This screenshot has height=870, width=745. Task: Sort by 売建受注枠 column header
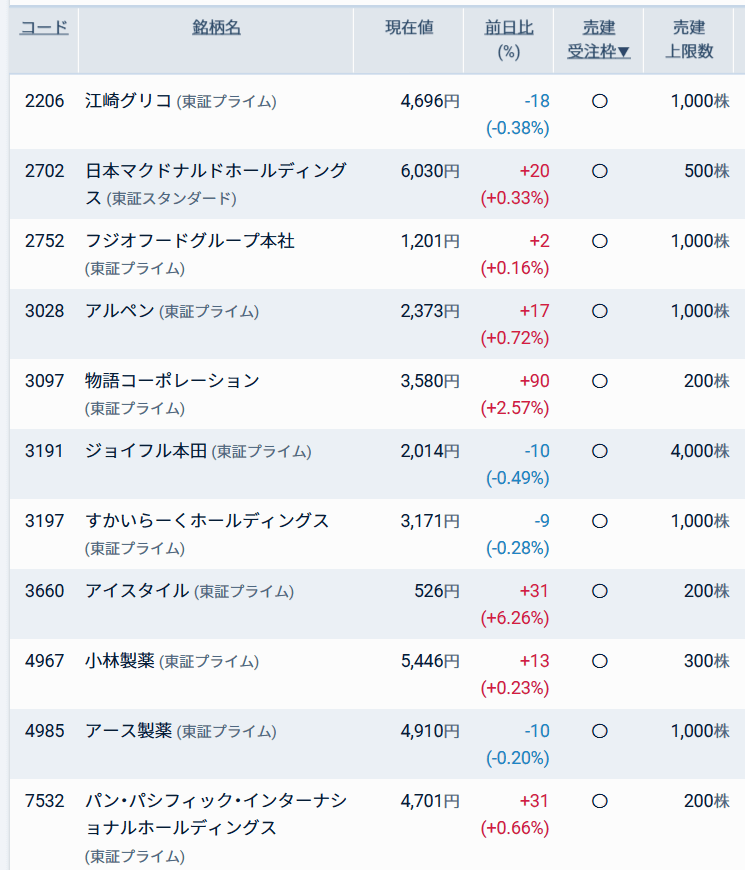(x=599, y=39)
